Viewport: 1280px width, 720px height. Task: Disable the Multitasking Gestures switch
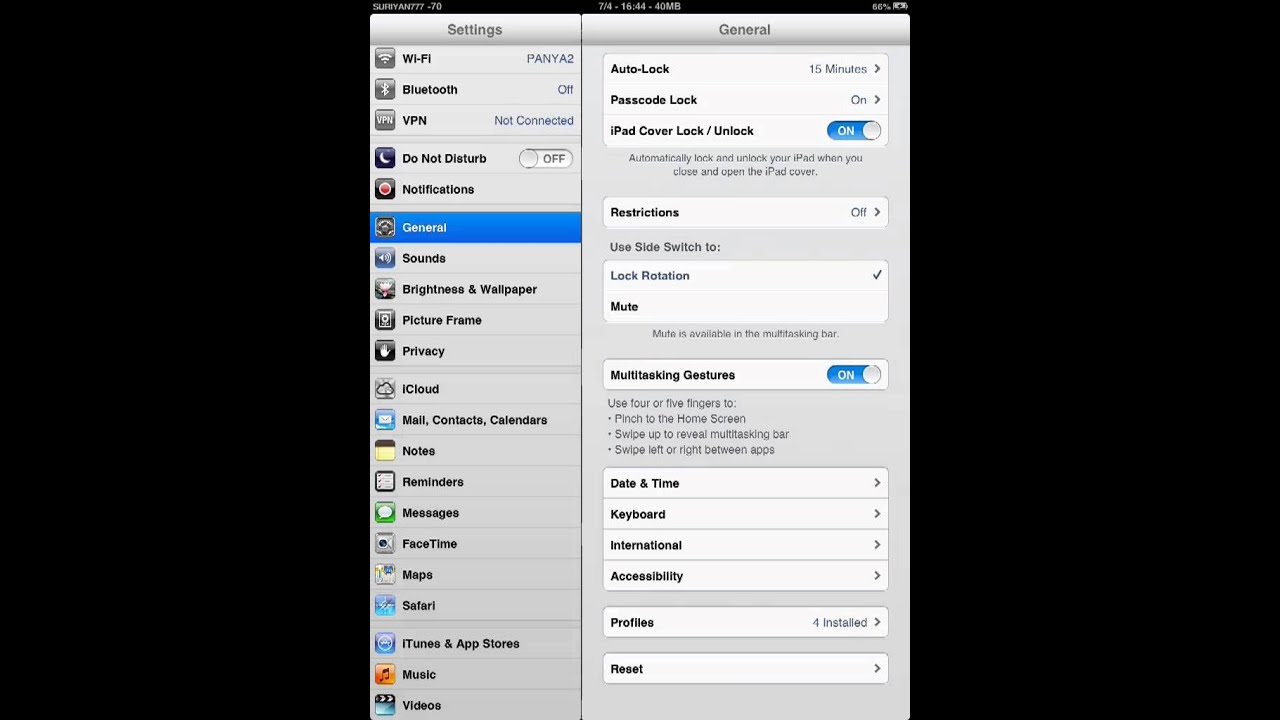point(854,375)
